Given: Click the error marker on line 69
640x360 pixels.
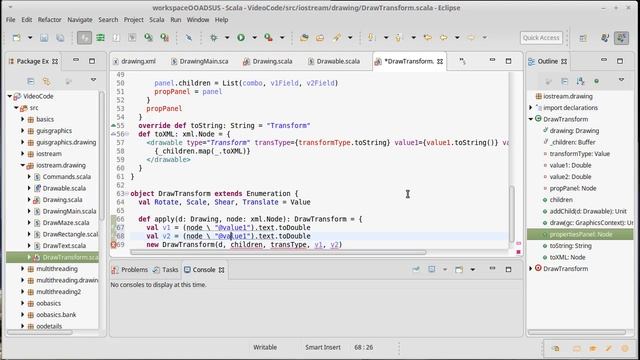Looking at the screenshot, I should 114,244.
